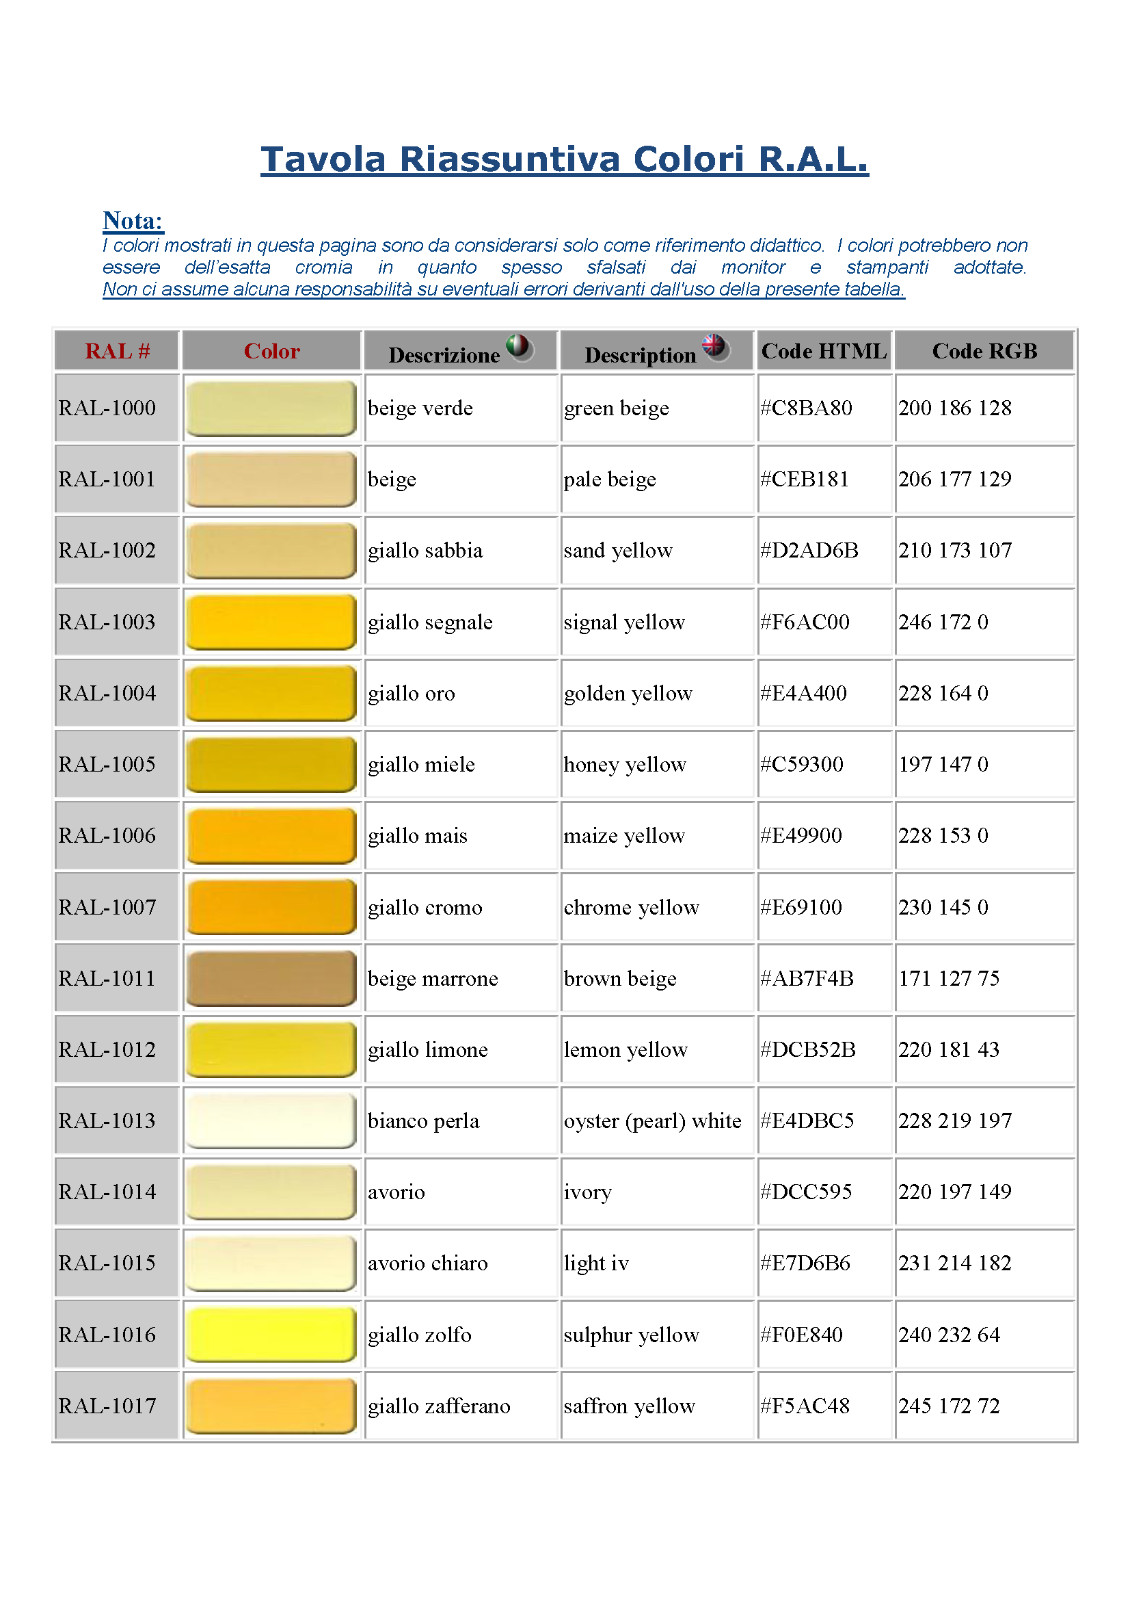Pick the RAL-1003 signal yellow swatch
This screenshot has width=1130, height=1600.
(271, 622)
